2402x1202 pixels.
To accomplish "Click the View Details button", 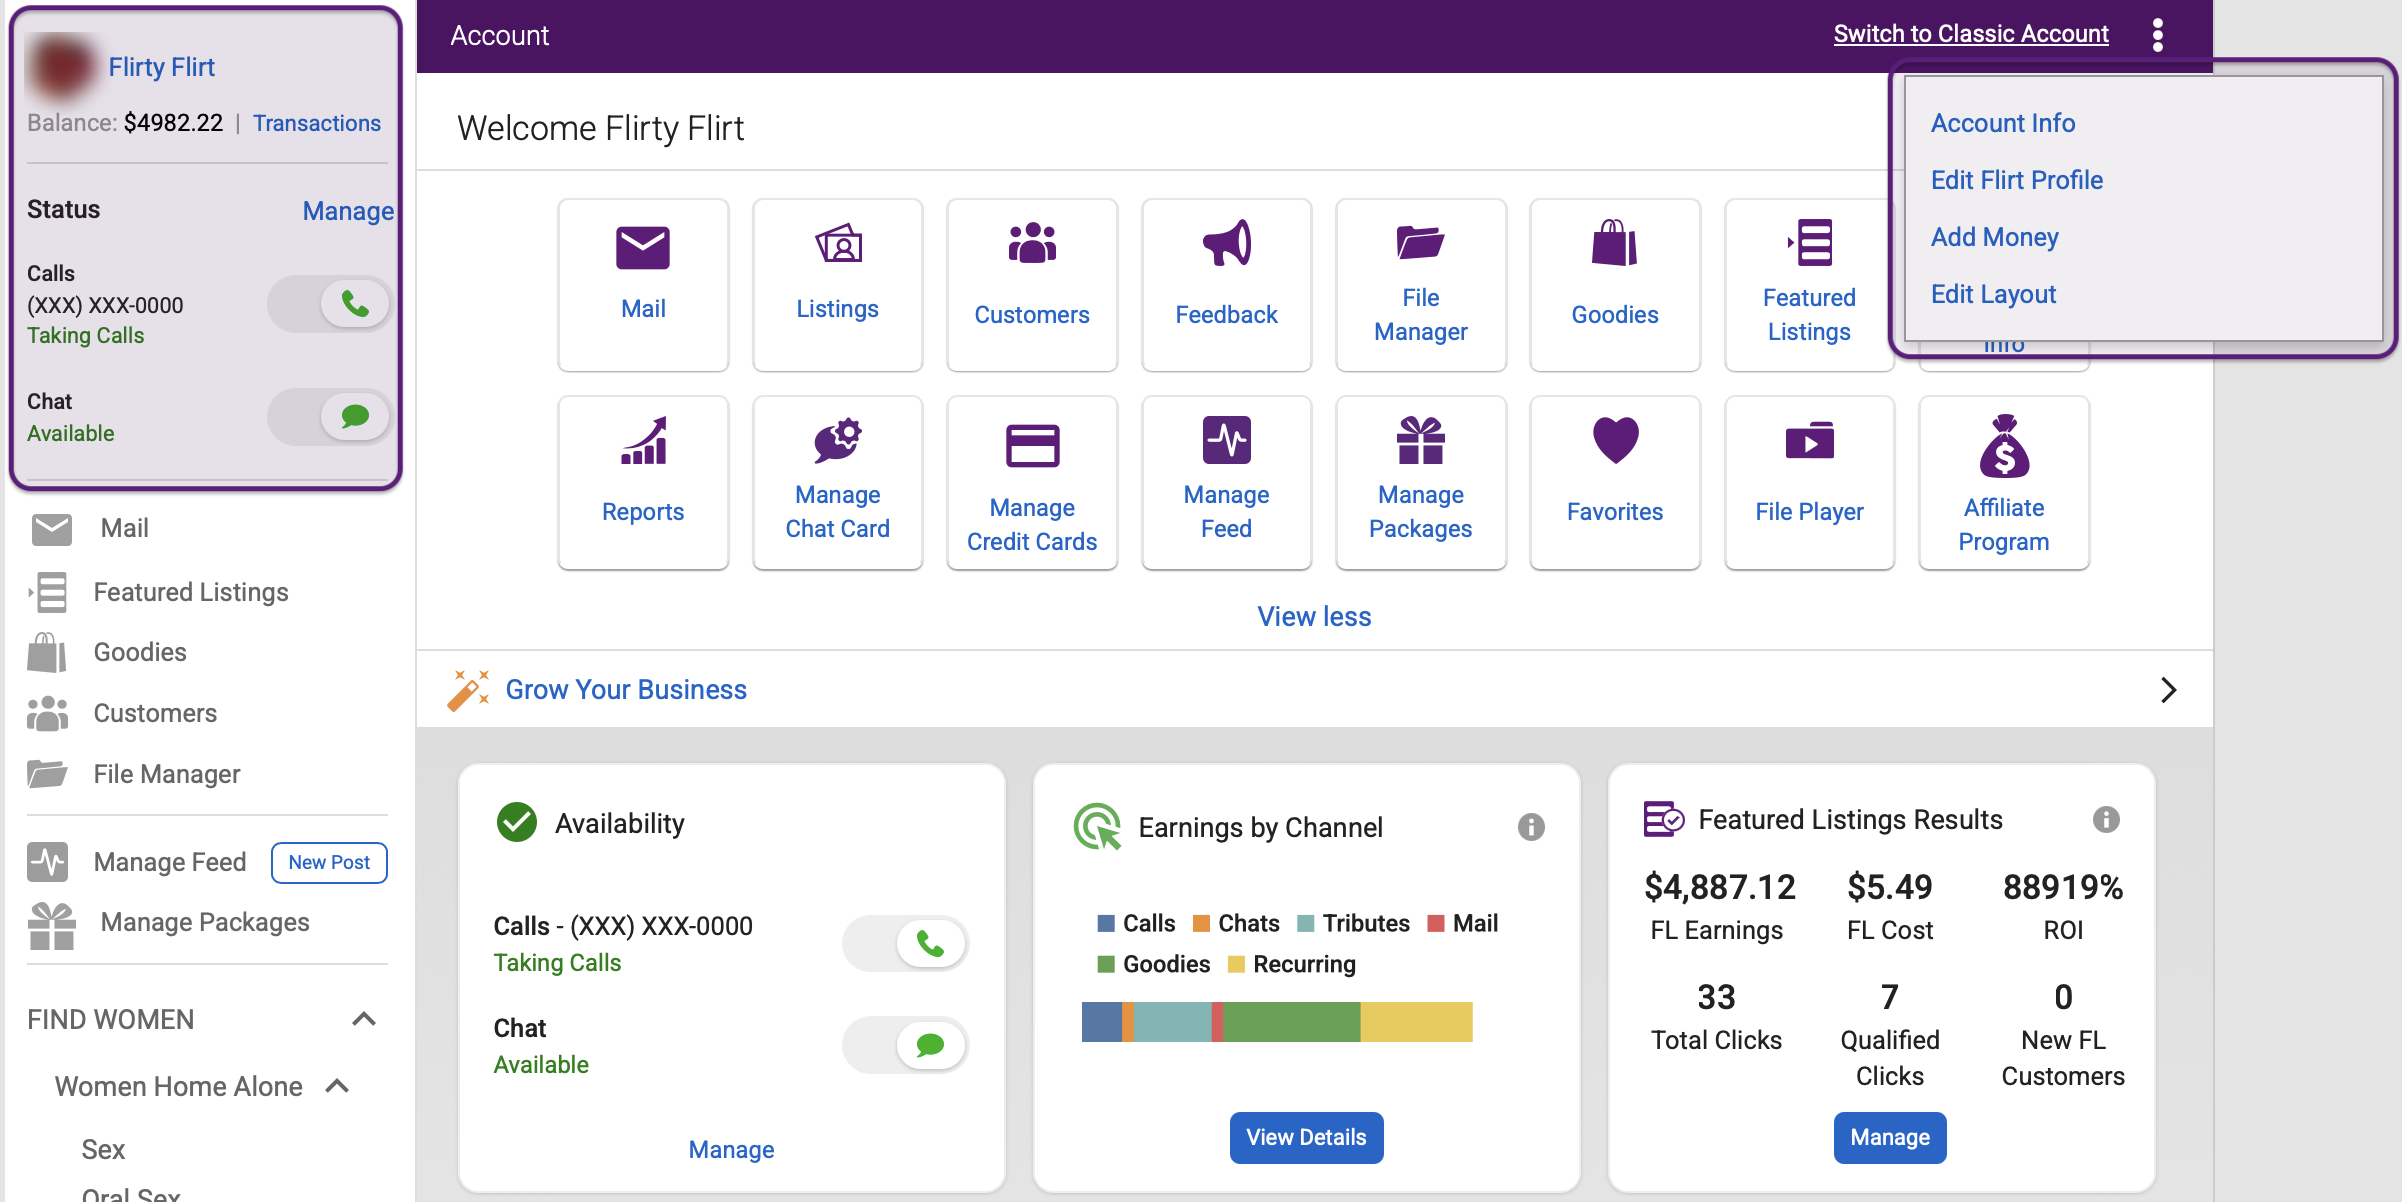I will pyautogui.click(x=1306, y=1138).
